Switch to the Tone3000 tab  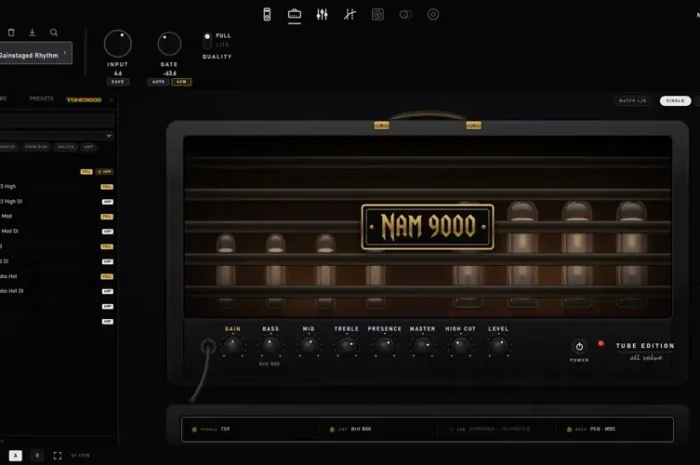tap(84, 100)
